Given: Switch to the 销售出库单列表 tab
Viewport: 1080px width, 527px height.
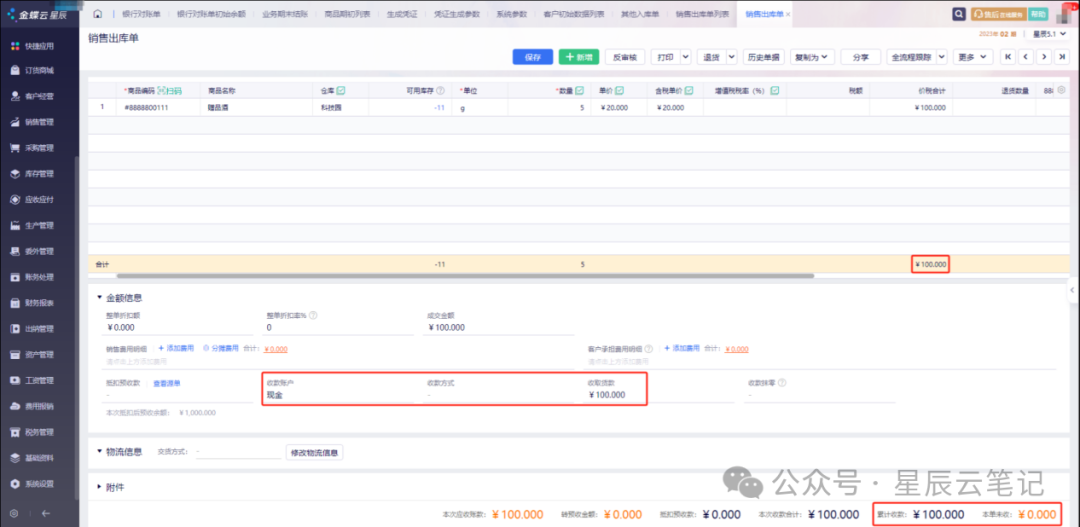Looking at the screenshot, I should (x=702, y=14).
